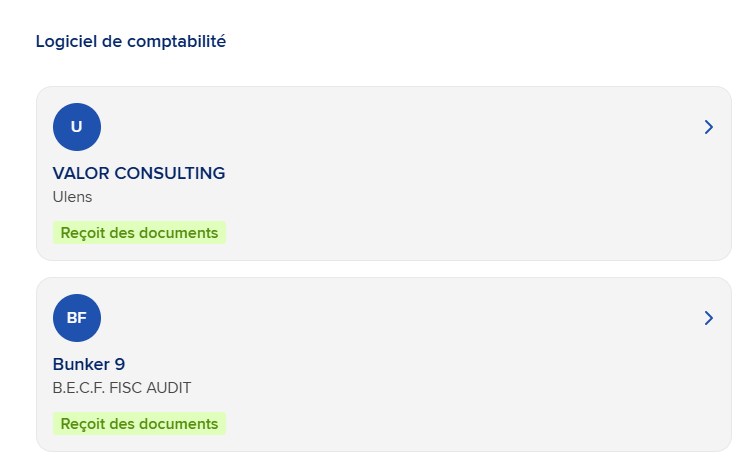This screenshot has width=741, height=462.
Task: Click the "Logiciel de comptabilité" heading
Action: (x=131, y=42)
